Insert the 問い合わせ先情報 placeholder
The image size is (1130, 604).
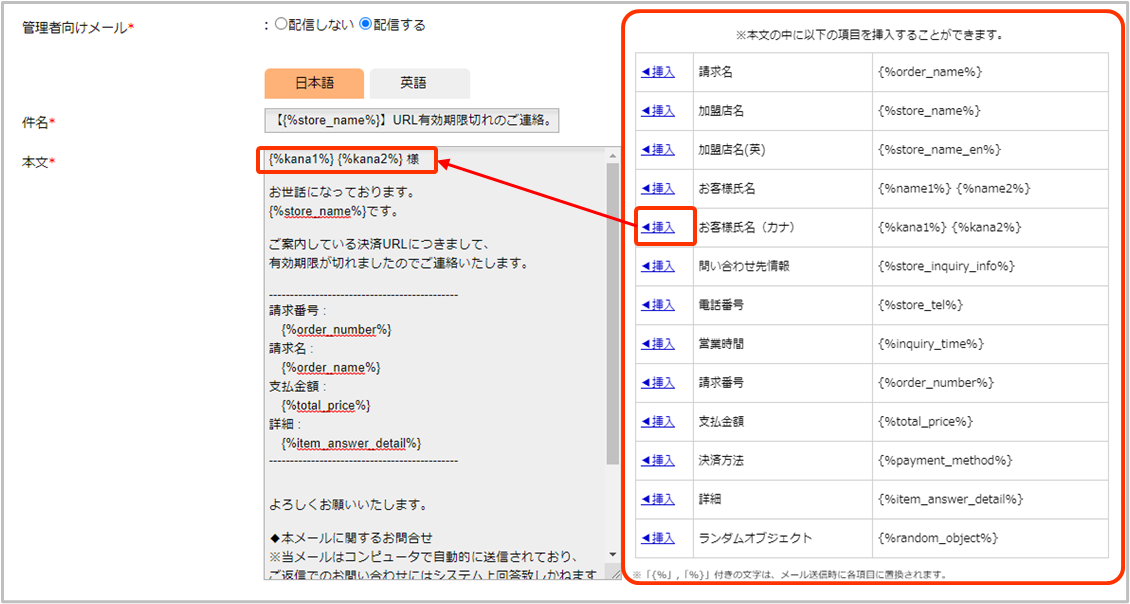tap(658, 266)
